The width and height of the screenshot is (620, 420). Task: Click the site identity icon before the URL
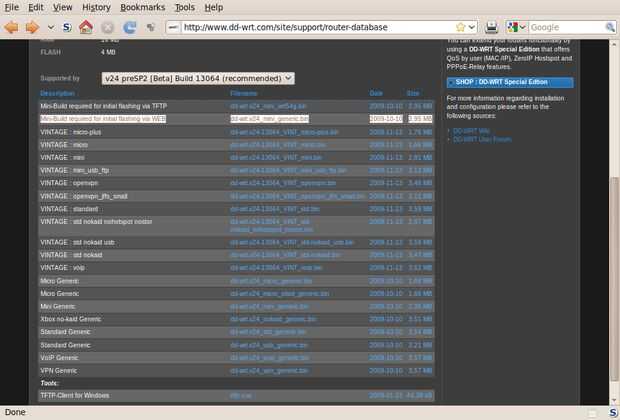(173, 27)
